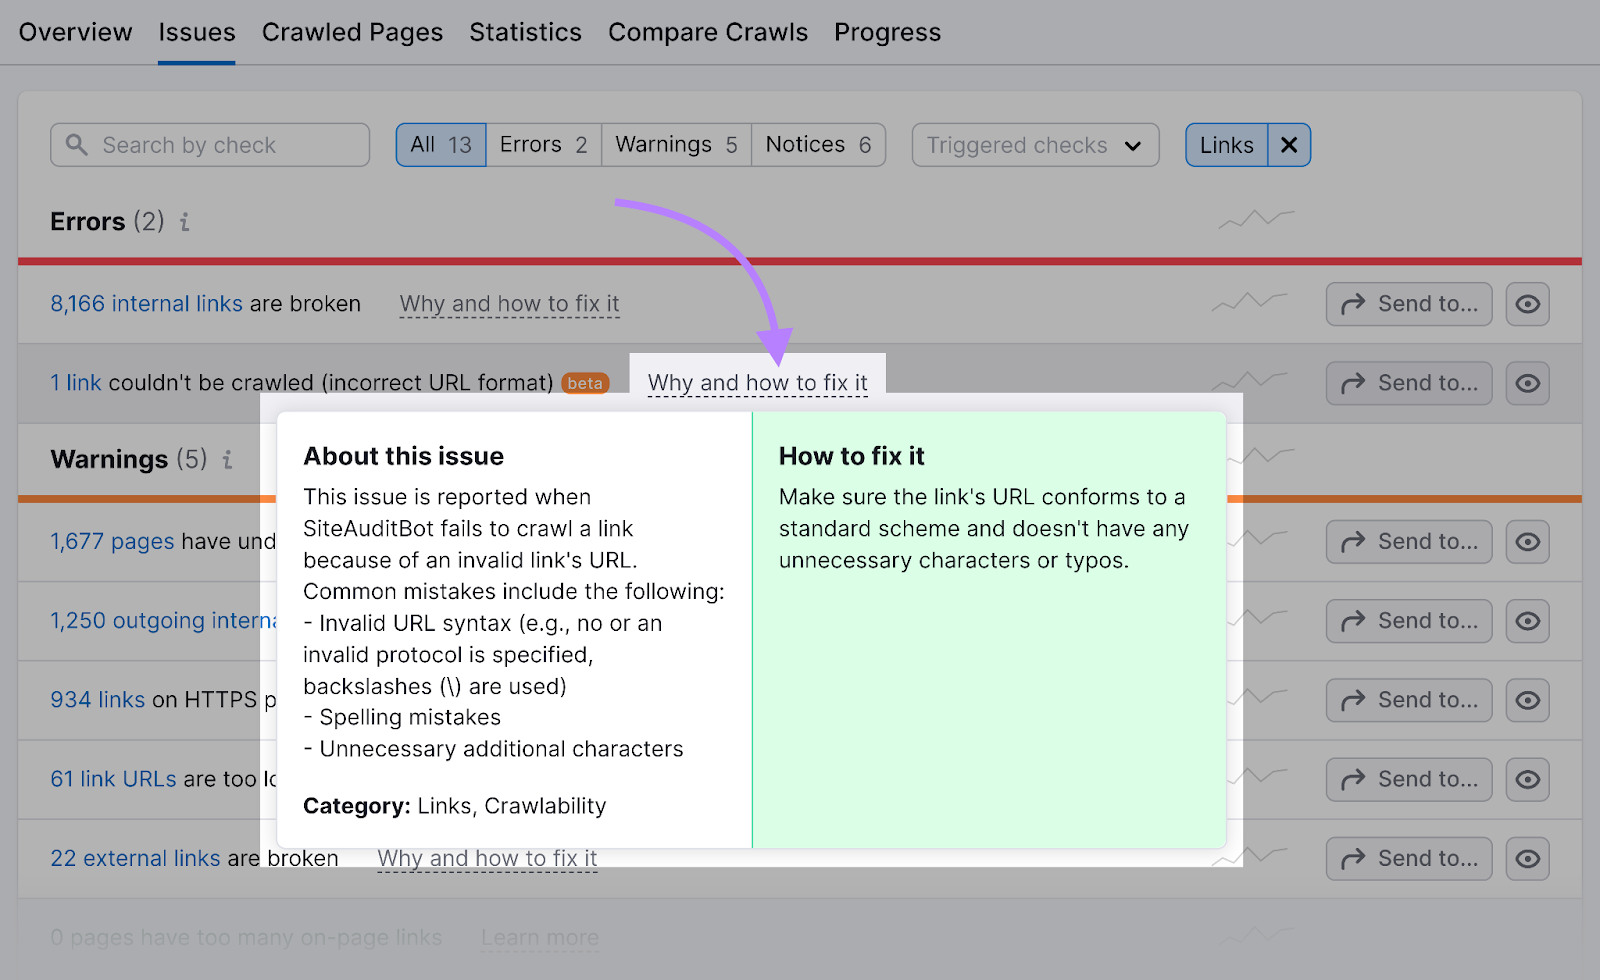This screenshot has width=1600, height=980.
Task: Toggle the eye icon on 8,166 internal links row
Action: (x=1527, y=303)
